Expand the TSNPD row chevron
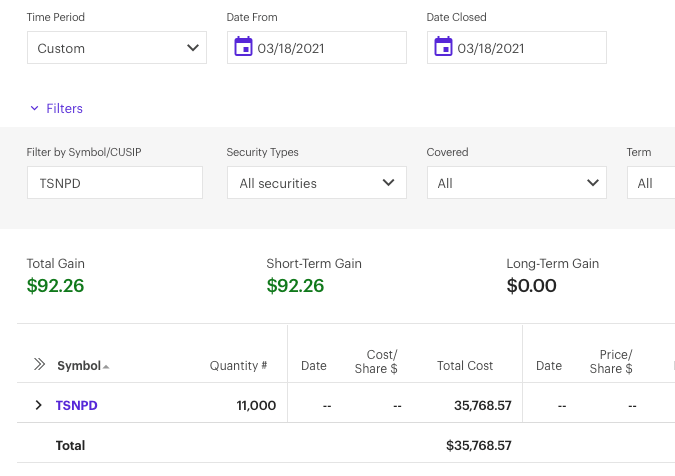This screenshot has height=476, width=675. coord(39,405)
